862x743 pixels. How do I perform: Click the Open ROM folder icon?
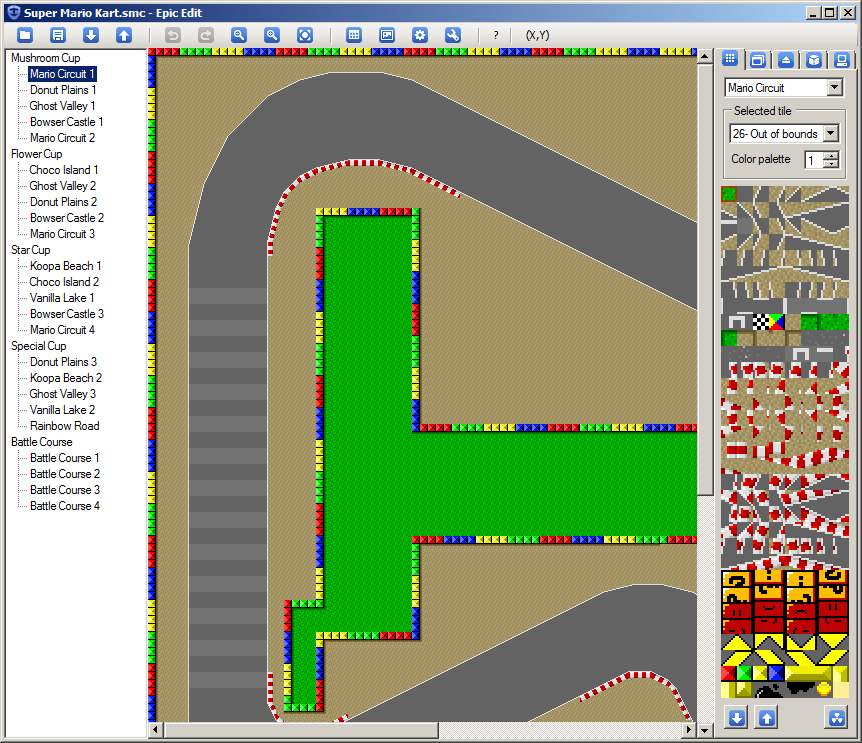[25, 35]
